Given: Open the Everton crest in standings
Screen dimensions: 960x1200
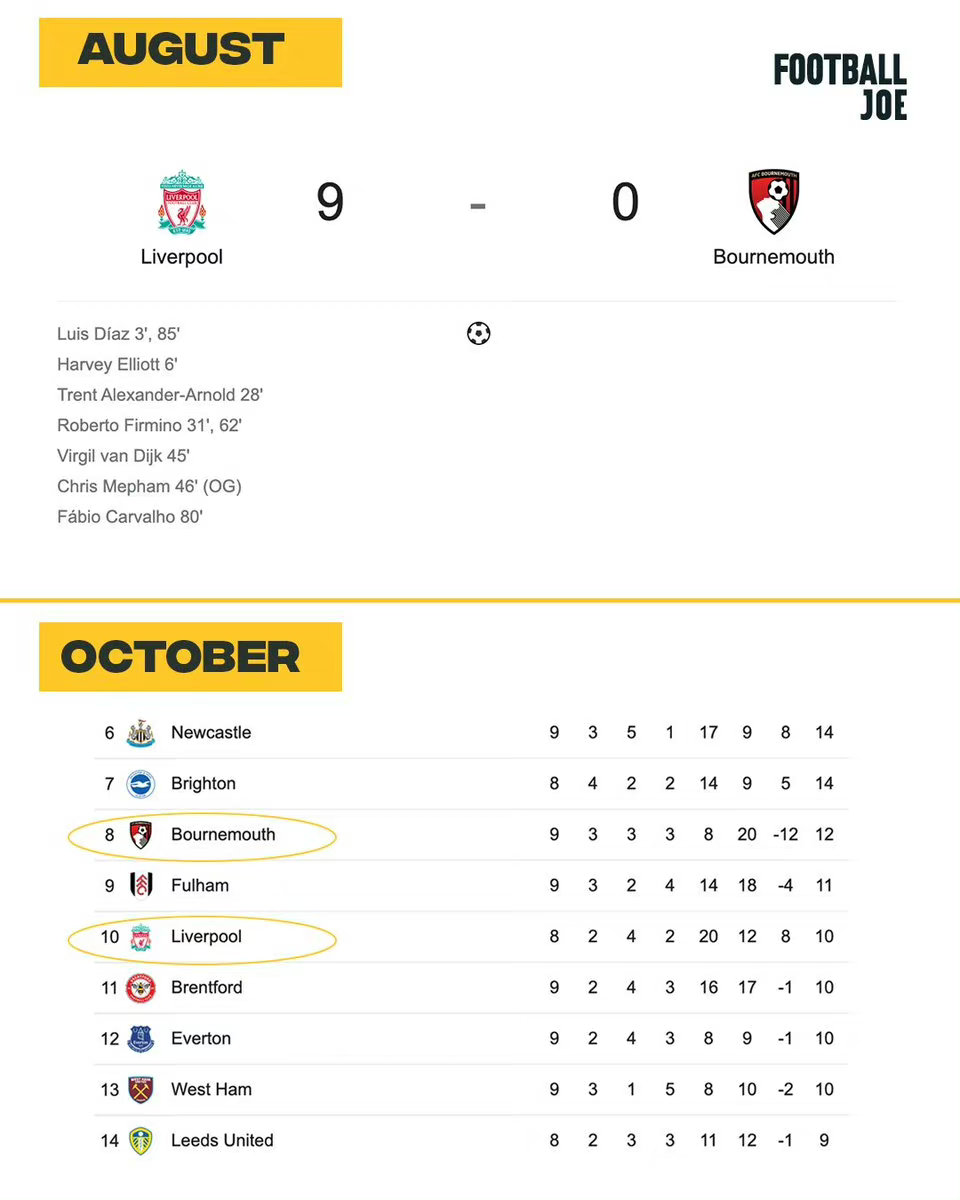Looking at the screenshot, I should click(141, 1039).
